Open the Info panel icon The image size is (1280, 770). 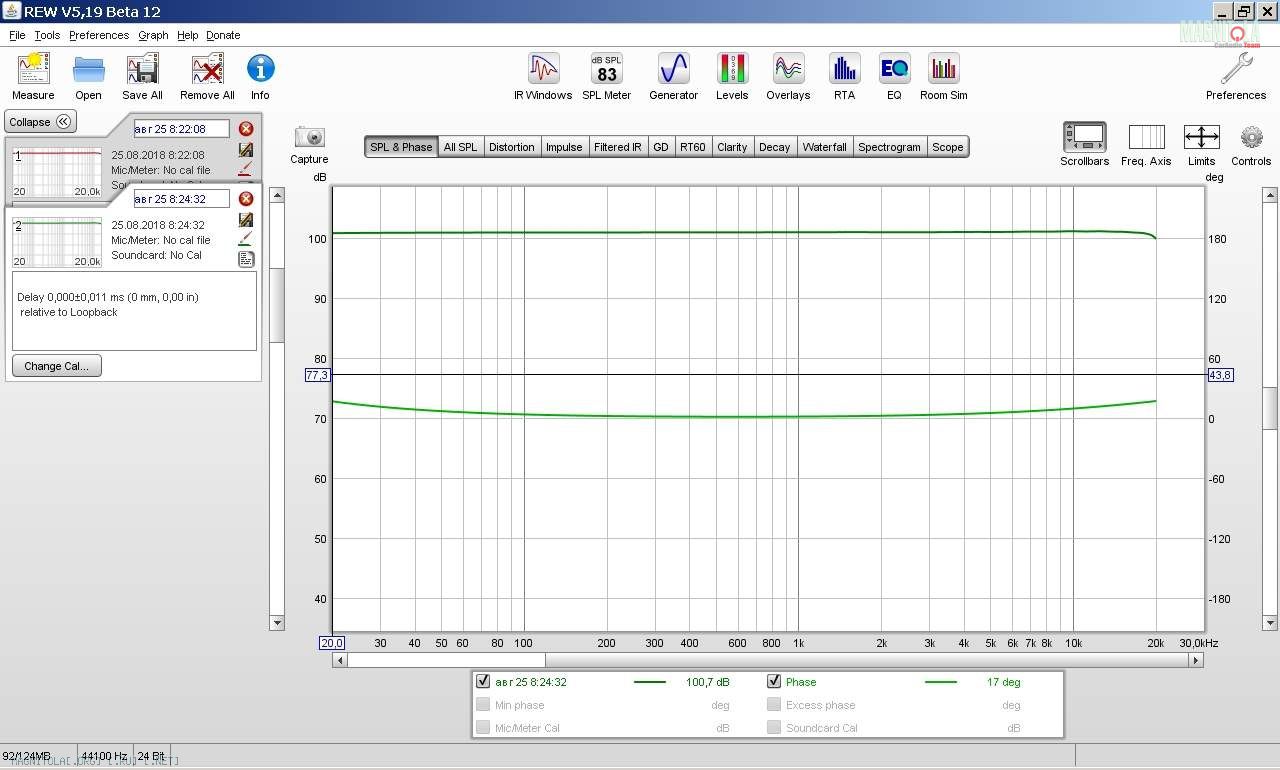tap(260, 69)
